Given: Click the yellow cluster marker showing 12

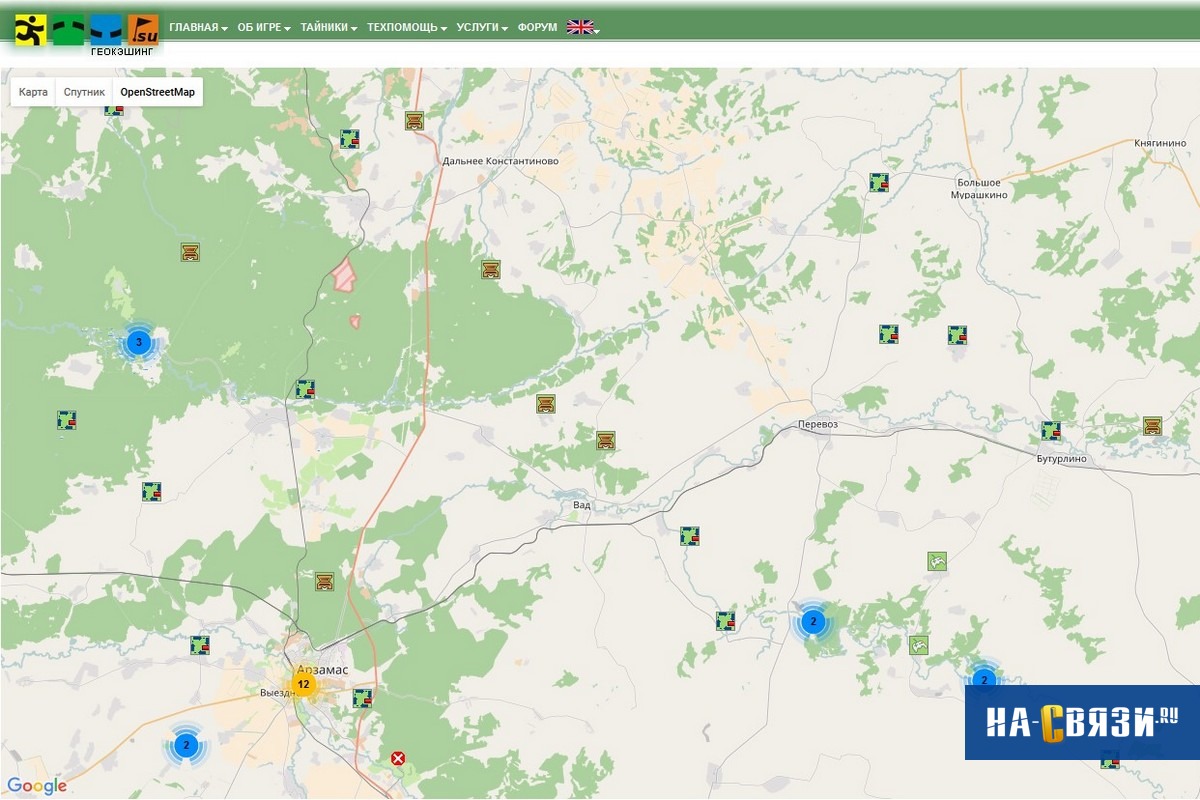Looking at the screenshot, I should (302, 685).
